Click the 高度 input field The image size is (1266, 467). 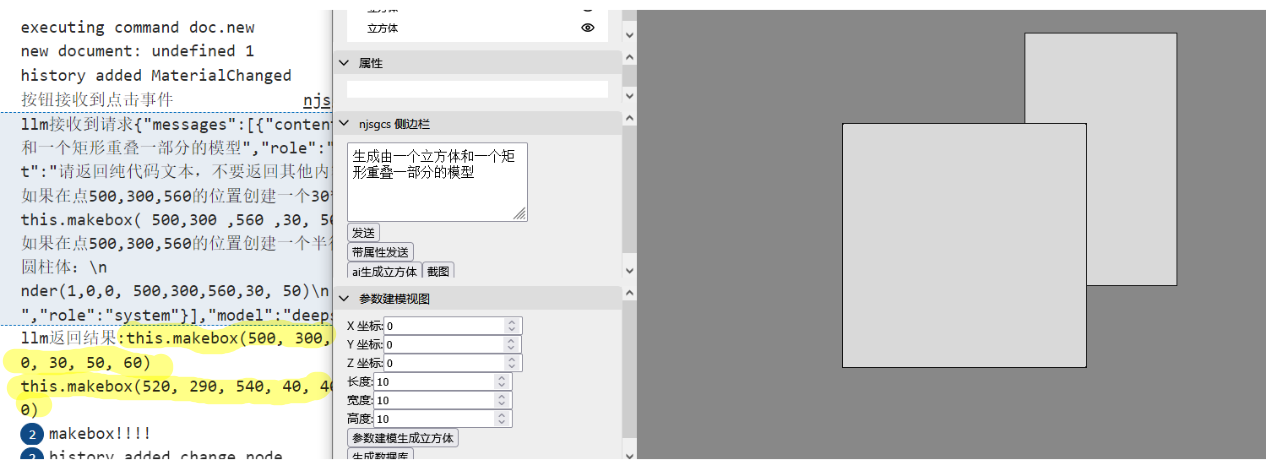pos(442,419)
